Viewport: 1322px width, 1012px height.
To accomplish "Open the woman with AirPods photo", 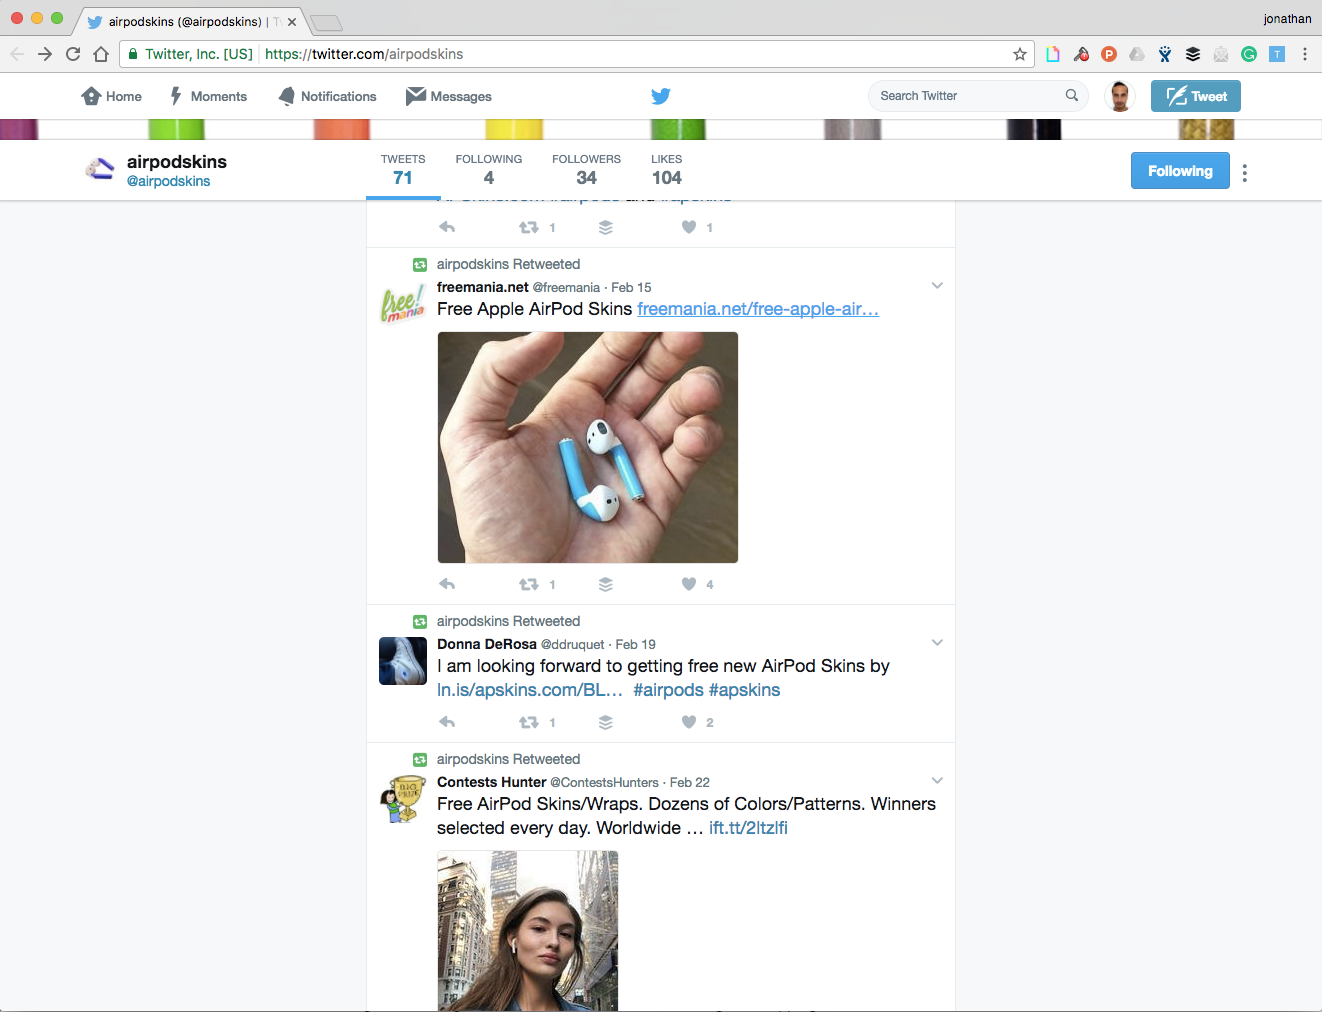I will (x=528, y=931).
